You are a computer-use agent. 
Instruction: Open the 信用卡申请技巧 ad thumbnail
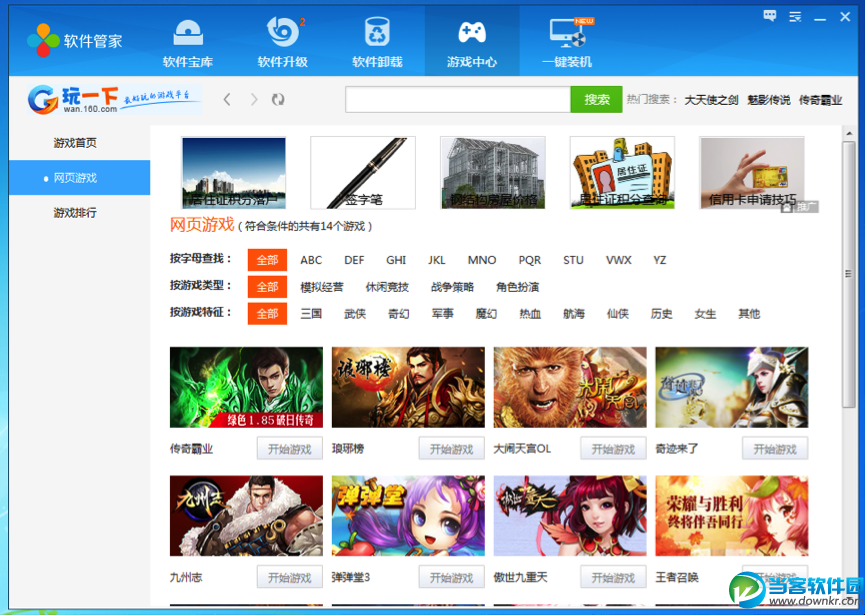[752, 173]
